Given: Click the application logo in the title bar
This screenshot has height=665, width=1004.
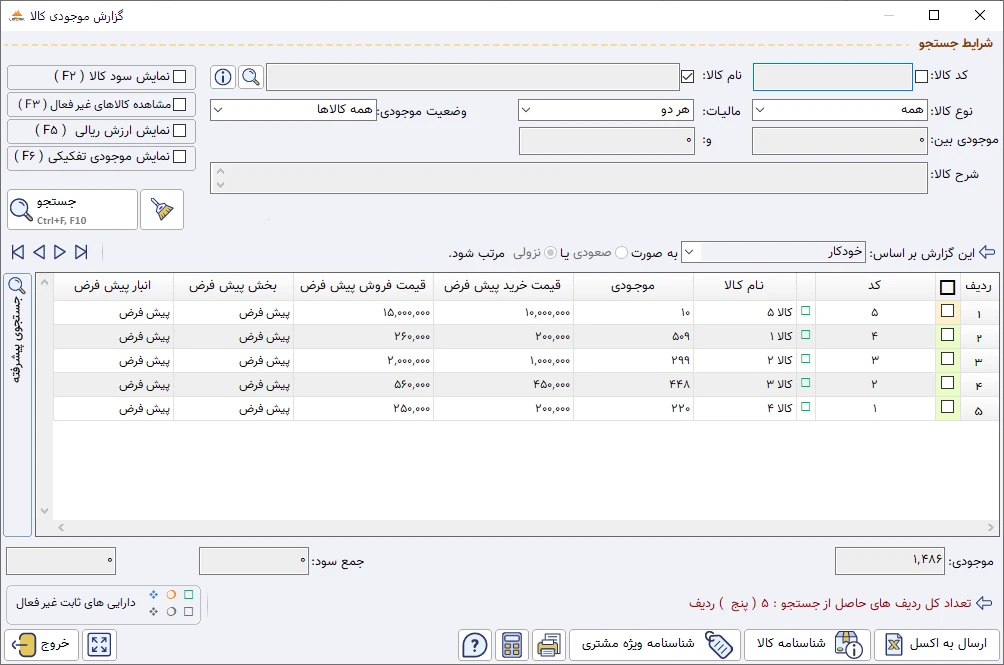Looking at the screenshot, I should [x=17, y=15].
